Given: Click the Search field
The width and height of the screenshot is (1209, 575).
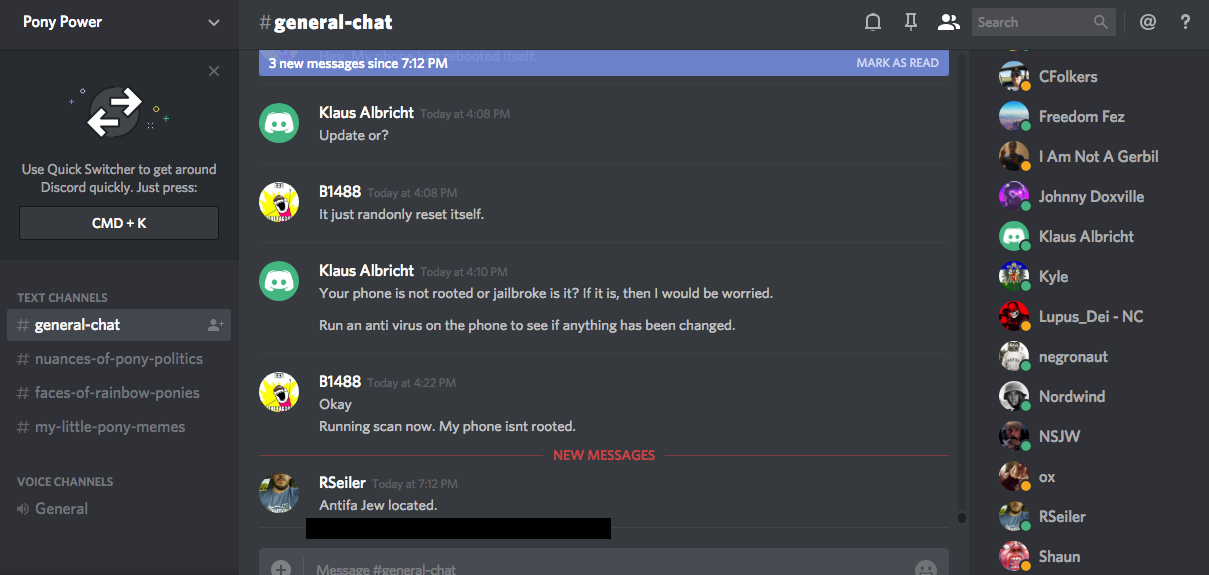Looking at the screenshot, I should (x=1032, y=22).
